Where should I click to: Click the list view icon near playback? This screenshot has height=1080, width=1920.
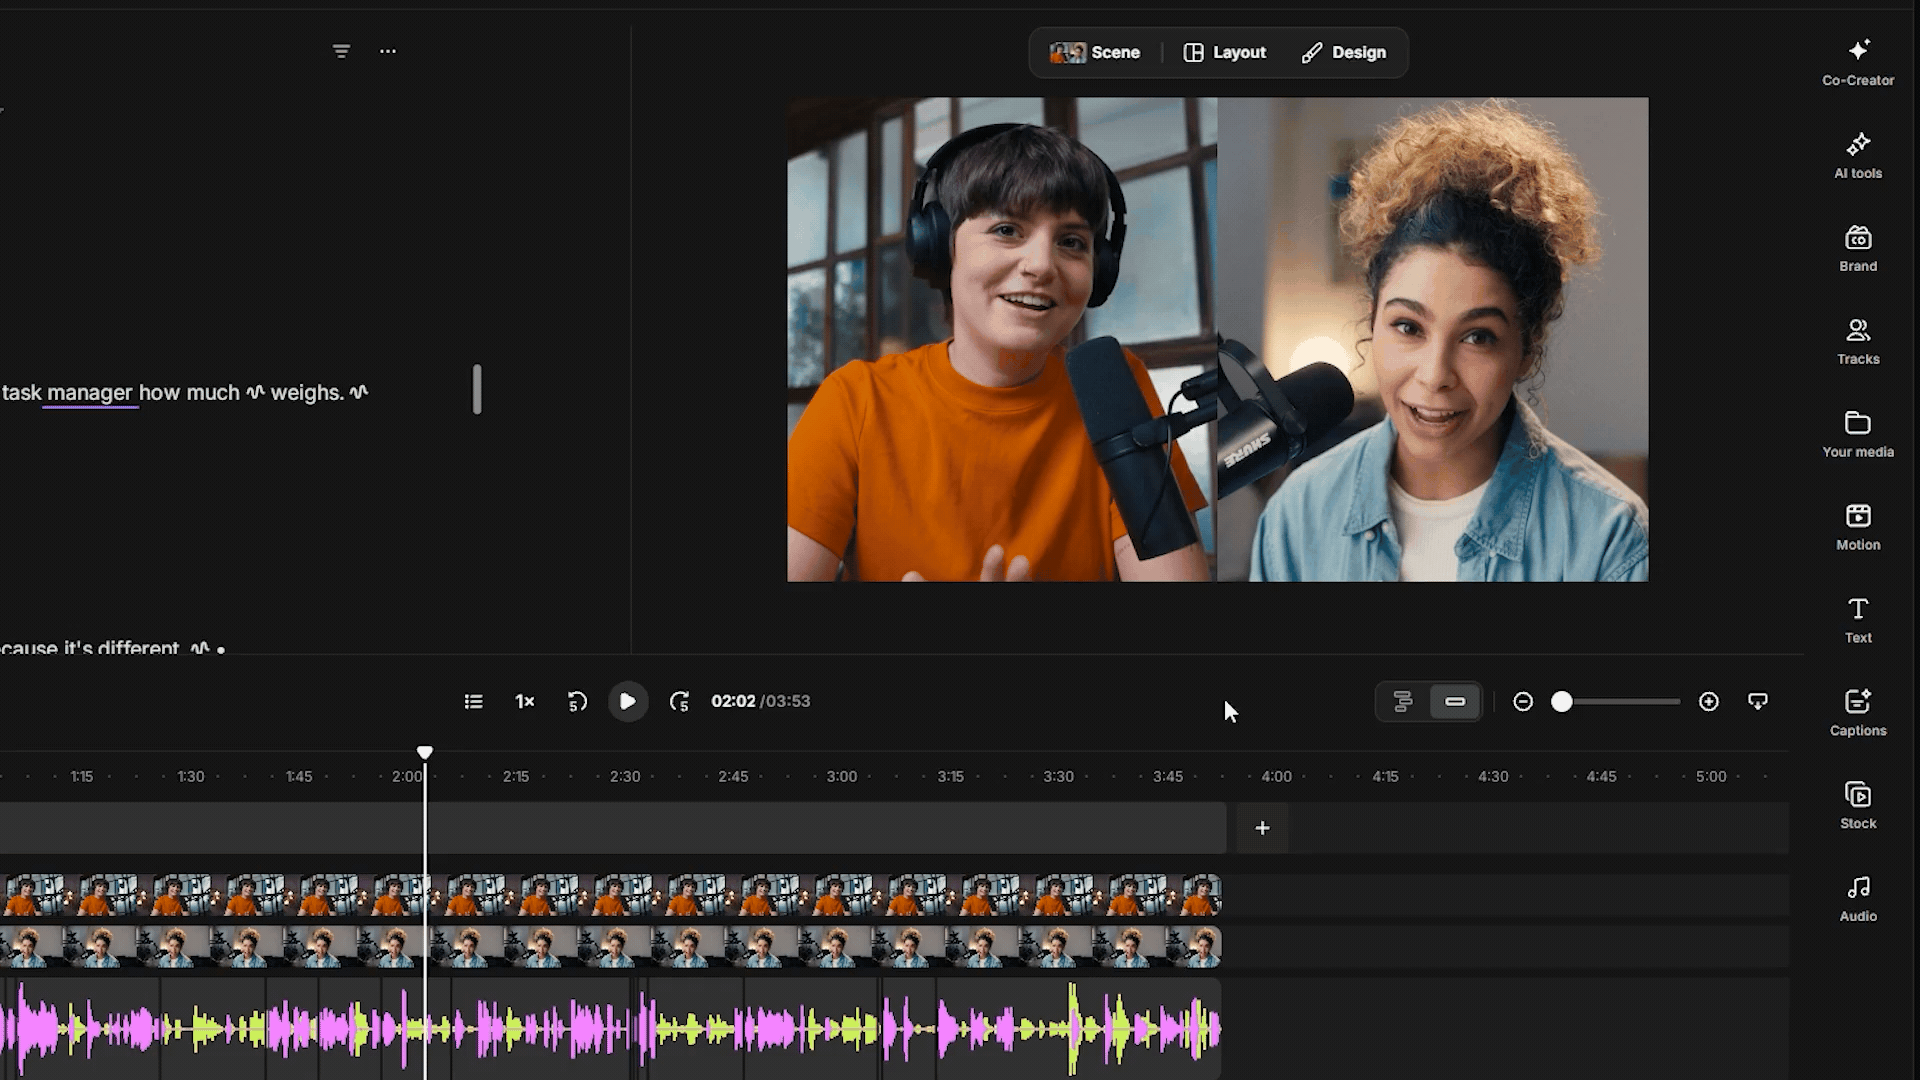point(474,702)
